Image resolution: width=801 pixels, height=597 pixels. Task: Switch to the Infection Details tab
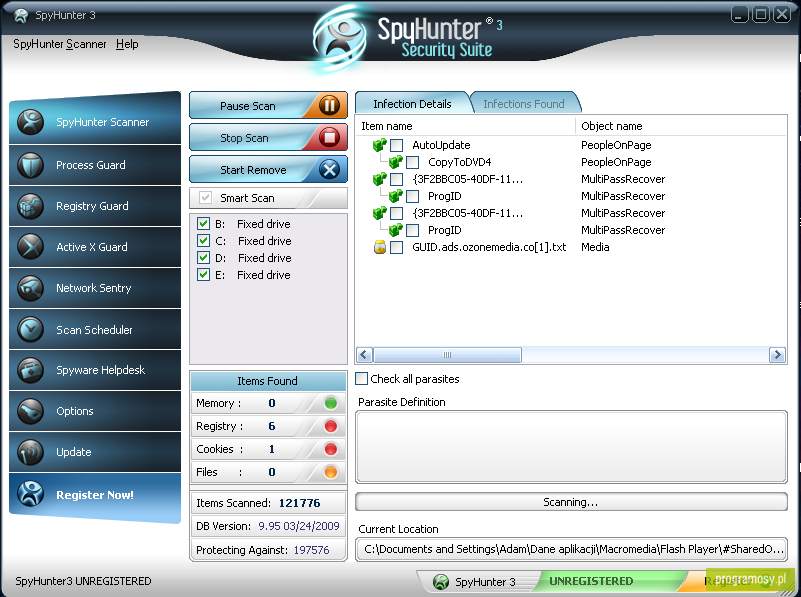click(412, 104)
